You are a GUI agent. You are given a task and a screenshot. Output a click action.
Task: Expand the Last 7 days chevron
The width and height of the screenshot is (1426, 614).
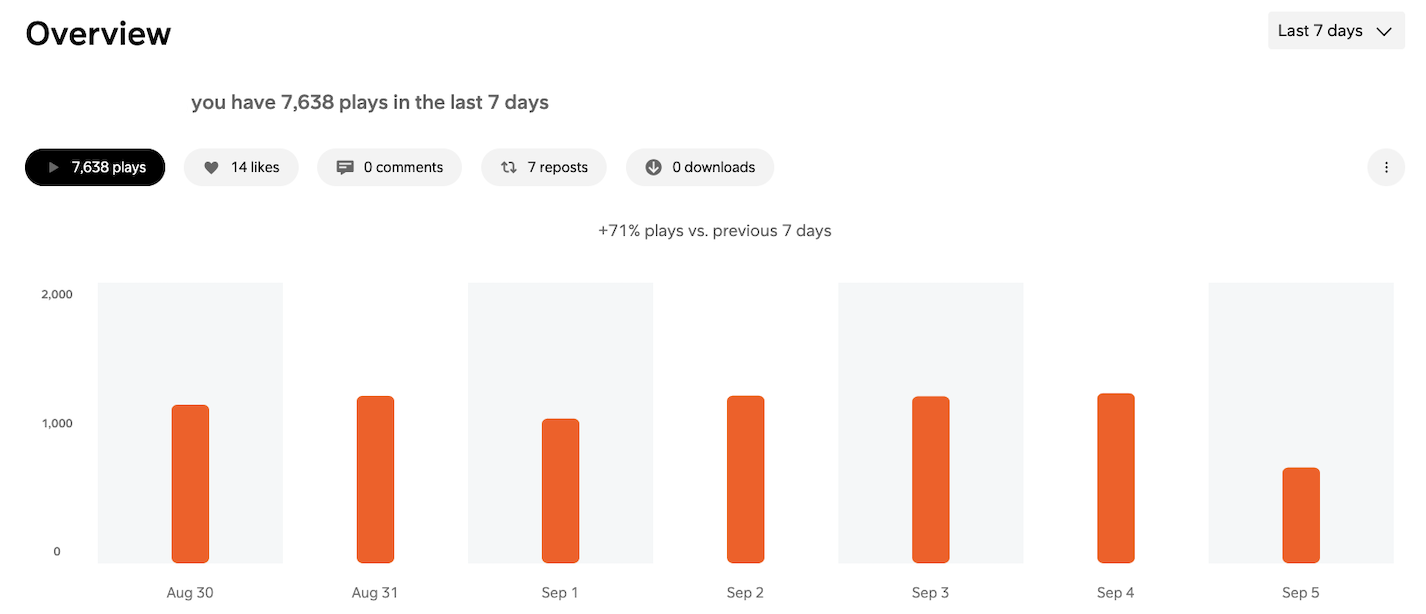coord(1384,31)
